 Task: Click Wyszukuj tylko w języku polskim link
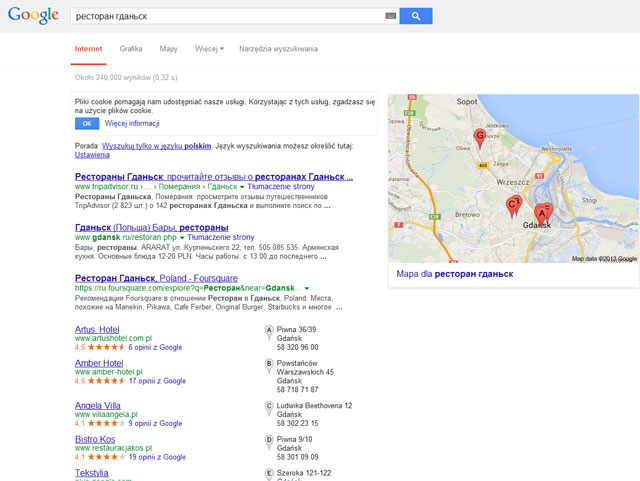pos(156,146)
